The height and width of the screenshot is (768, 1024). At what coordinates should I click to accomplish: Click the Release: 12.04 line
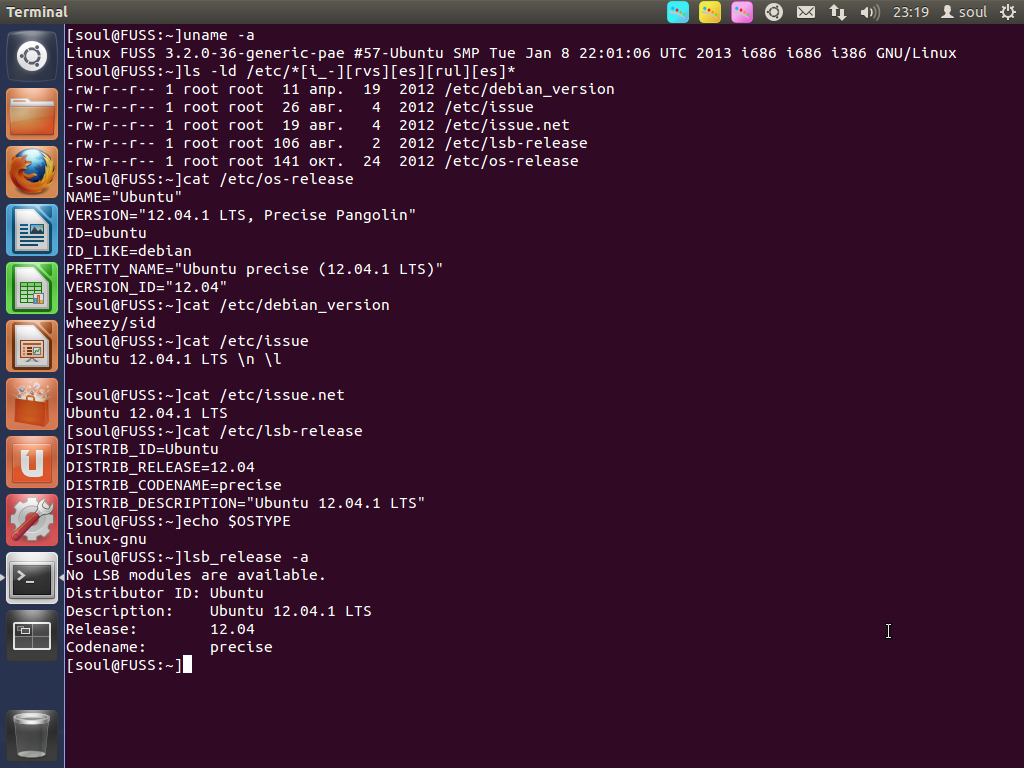click(x=160, y=629)
